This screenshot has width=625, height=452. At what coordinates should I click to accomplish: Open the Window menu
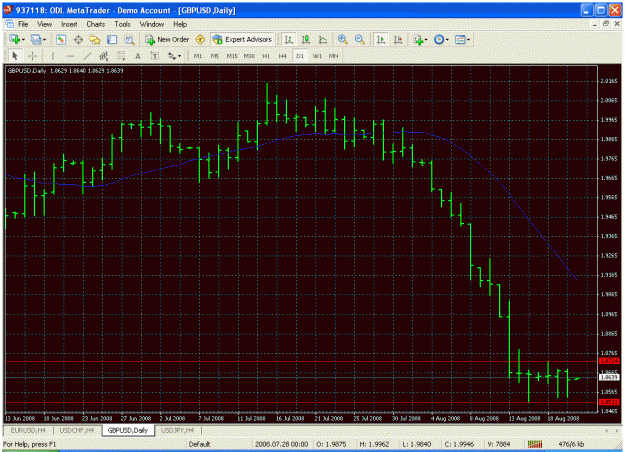tap(151, 24)
